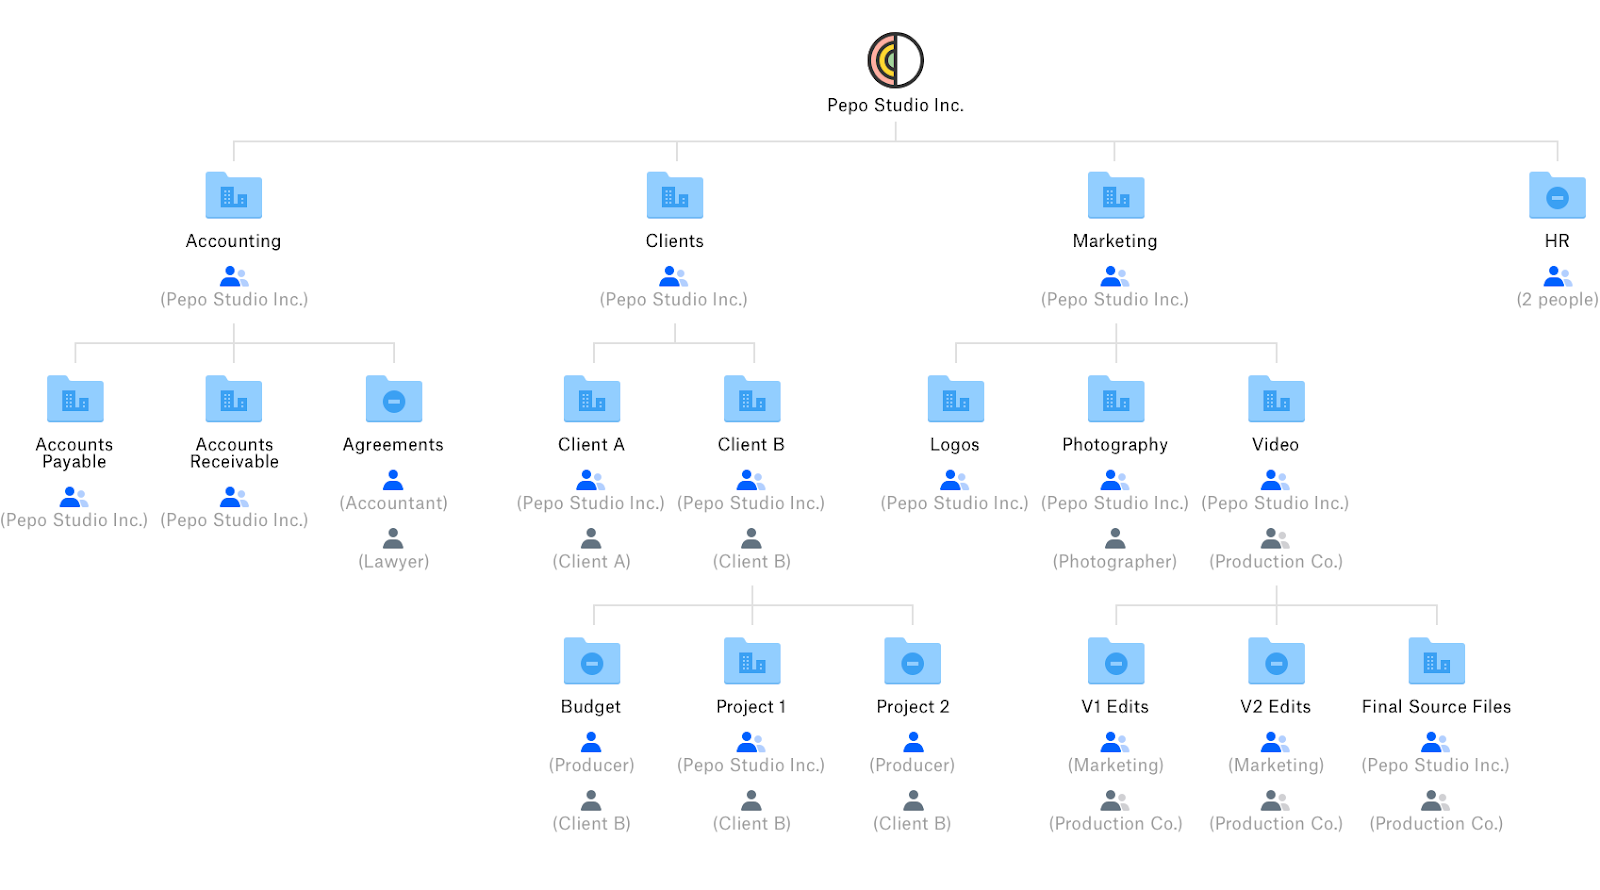This screenshot has width=1600, height=890.
Task: Click the Pepo Studio Inc. logo
Action: click(x=895, y=60)
